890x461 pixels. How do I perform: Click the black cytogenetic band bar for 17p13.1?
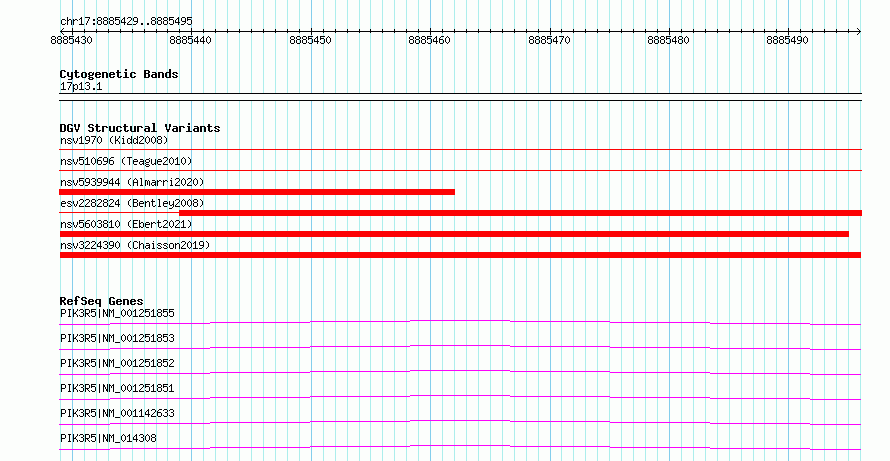click(460, 97)
